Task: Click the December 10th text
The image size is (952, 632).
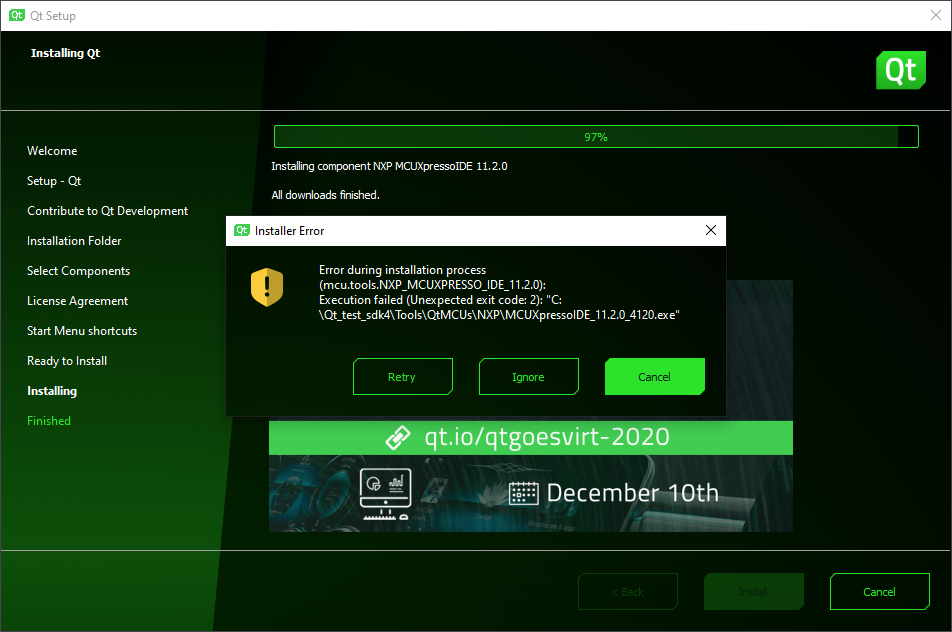Action: (632, 493)
